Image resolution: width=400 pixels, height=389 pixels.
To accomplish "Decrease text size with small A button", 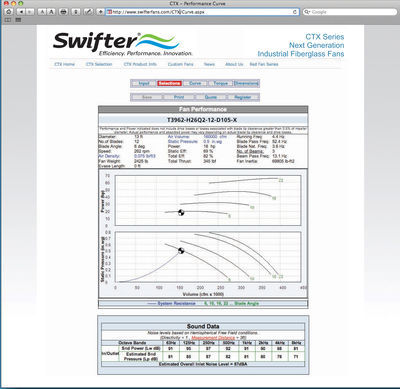I will (42, 12).
